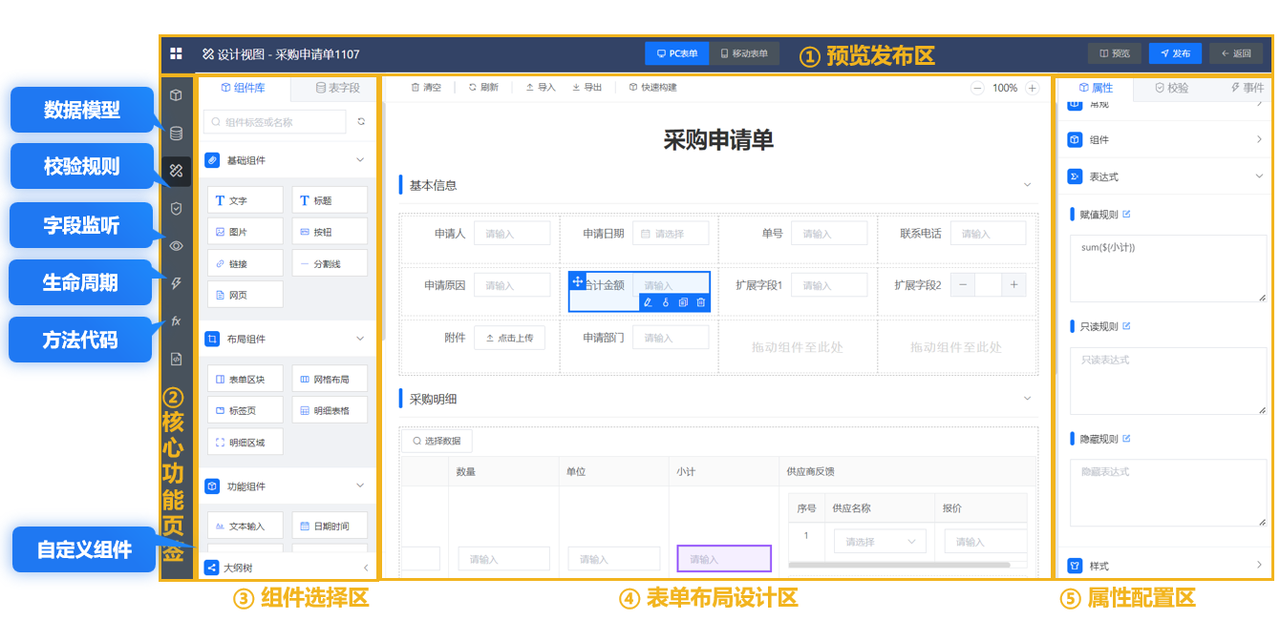Click copy icon on selected 合计金额 field
Image resolution: width=1280 pixels, height=620 pixels.
coord(683,302)
